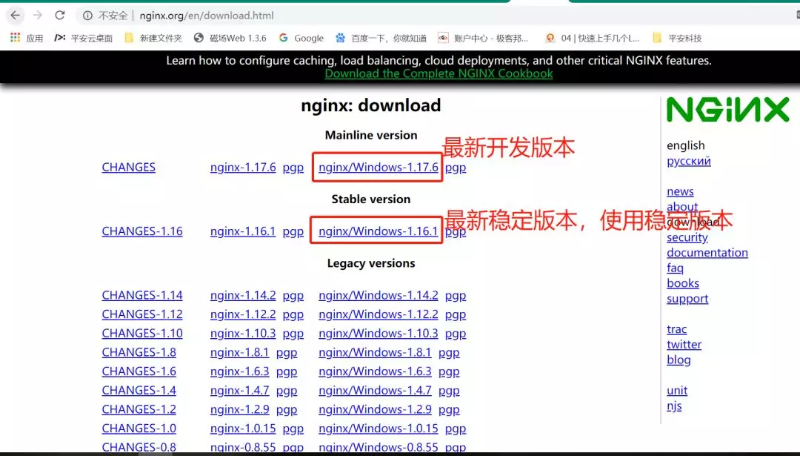800x456 pixels.
Task: Open the CHANGES-1.10 link
Action: [x=142, y=333]
